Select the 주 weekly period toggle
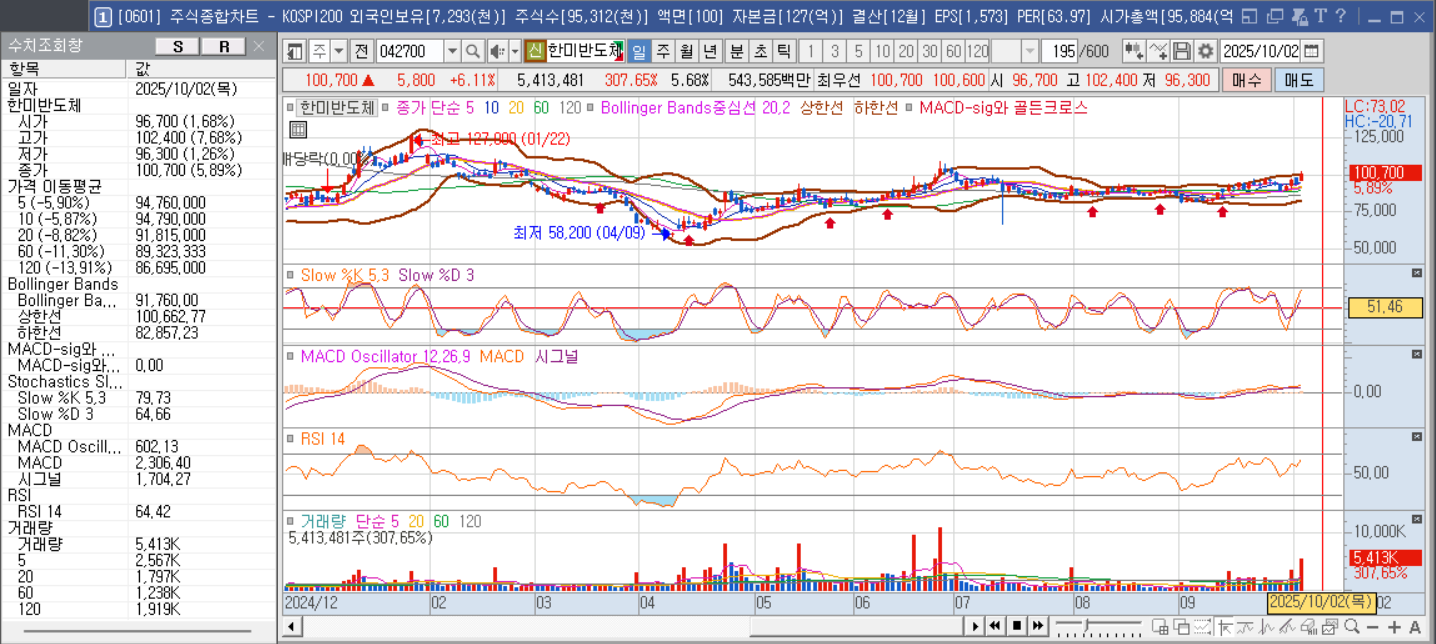Viewport: 1436px width, 644px height. point(663,52)
